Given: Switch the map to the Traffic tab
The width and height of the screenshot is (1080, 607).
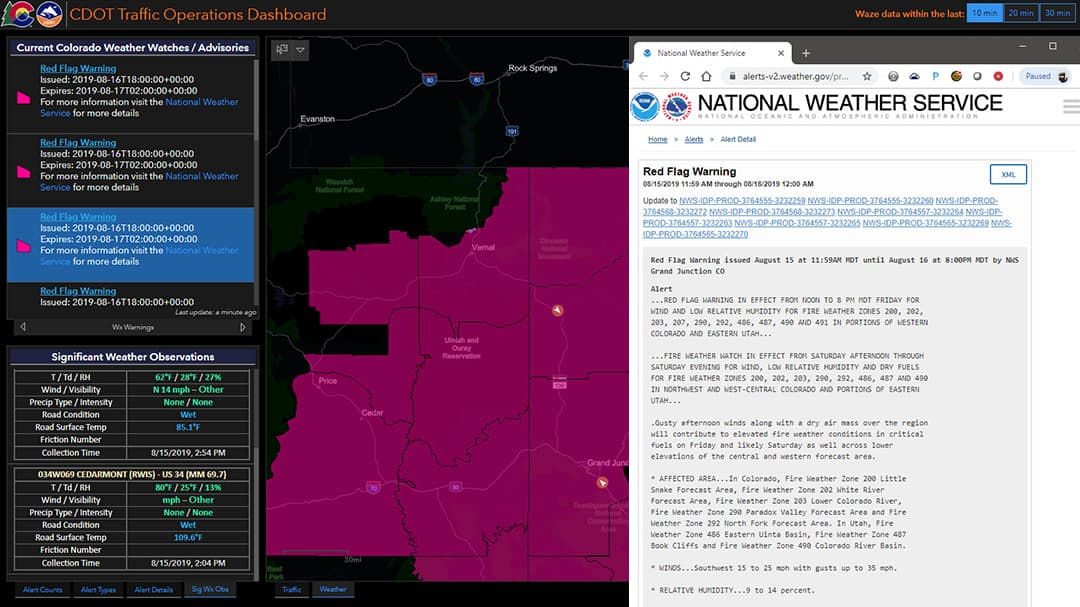Looking at the screenshot, I should [291, 590].
